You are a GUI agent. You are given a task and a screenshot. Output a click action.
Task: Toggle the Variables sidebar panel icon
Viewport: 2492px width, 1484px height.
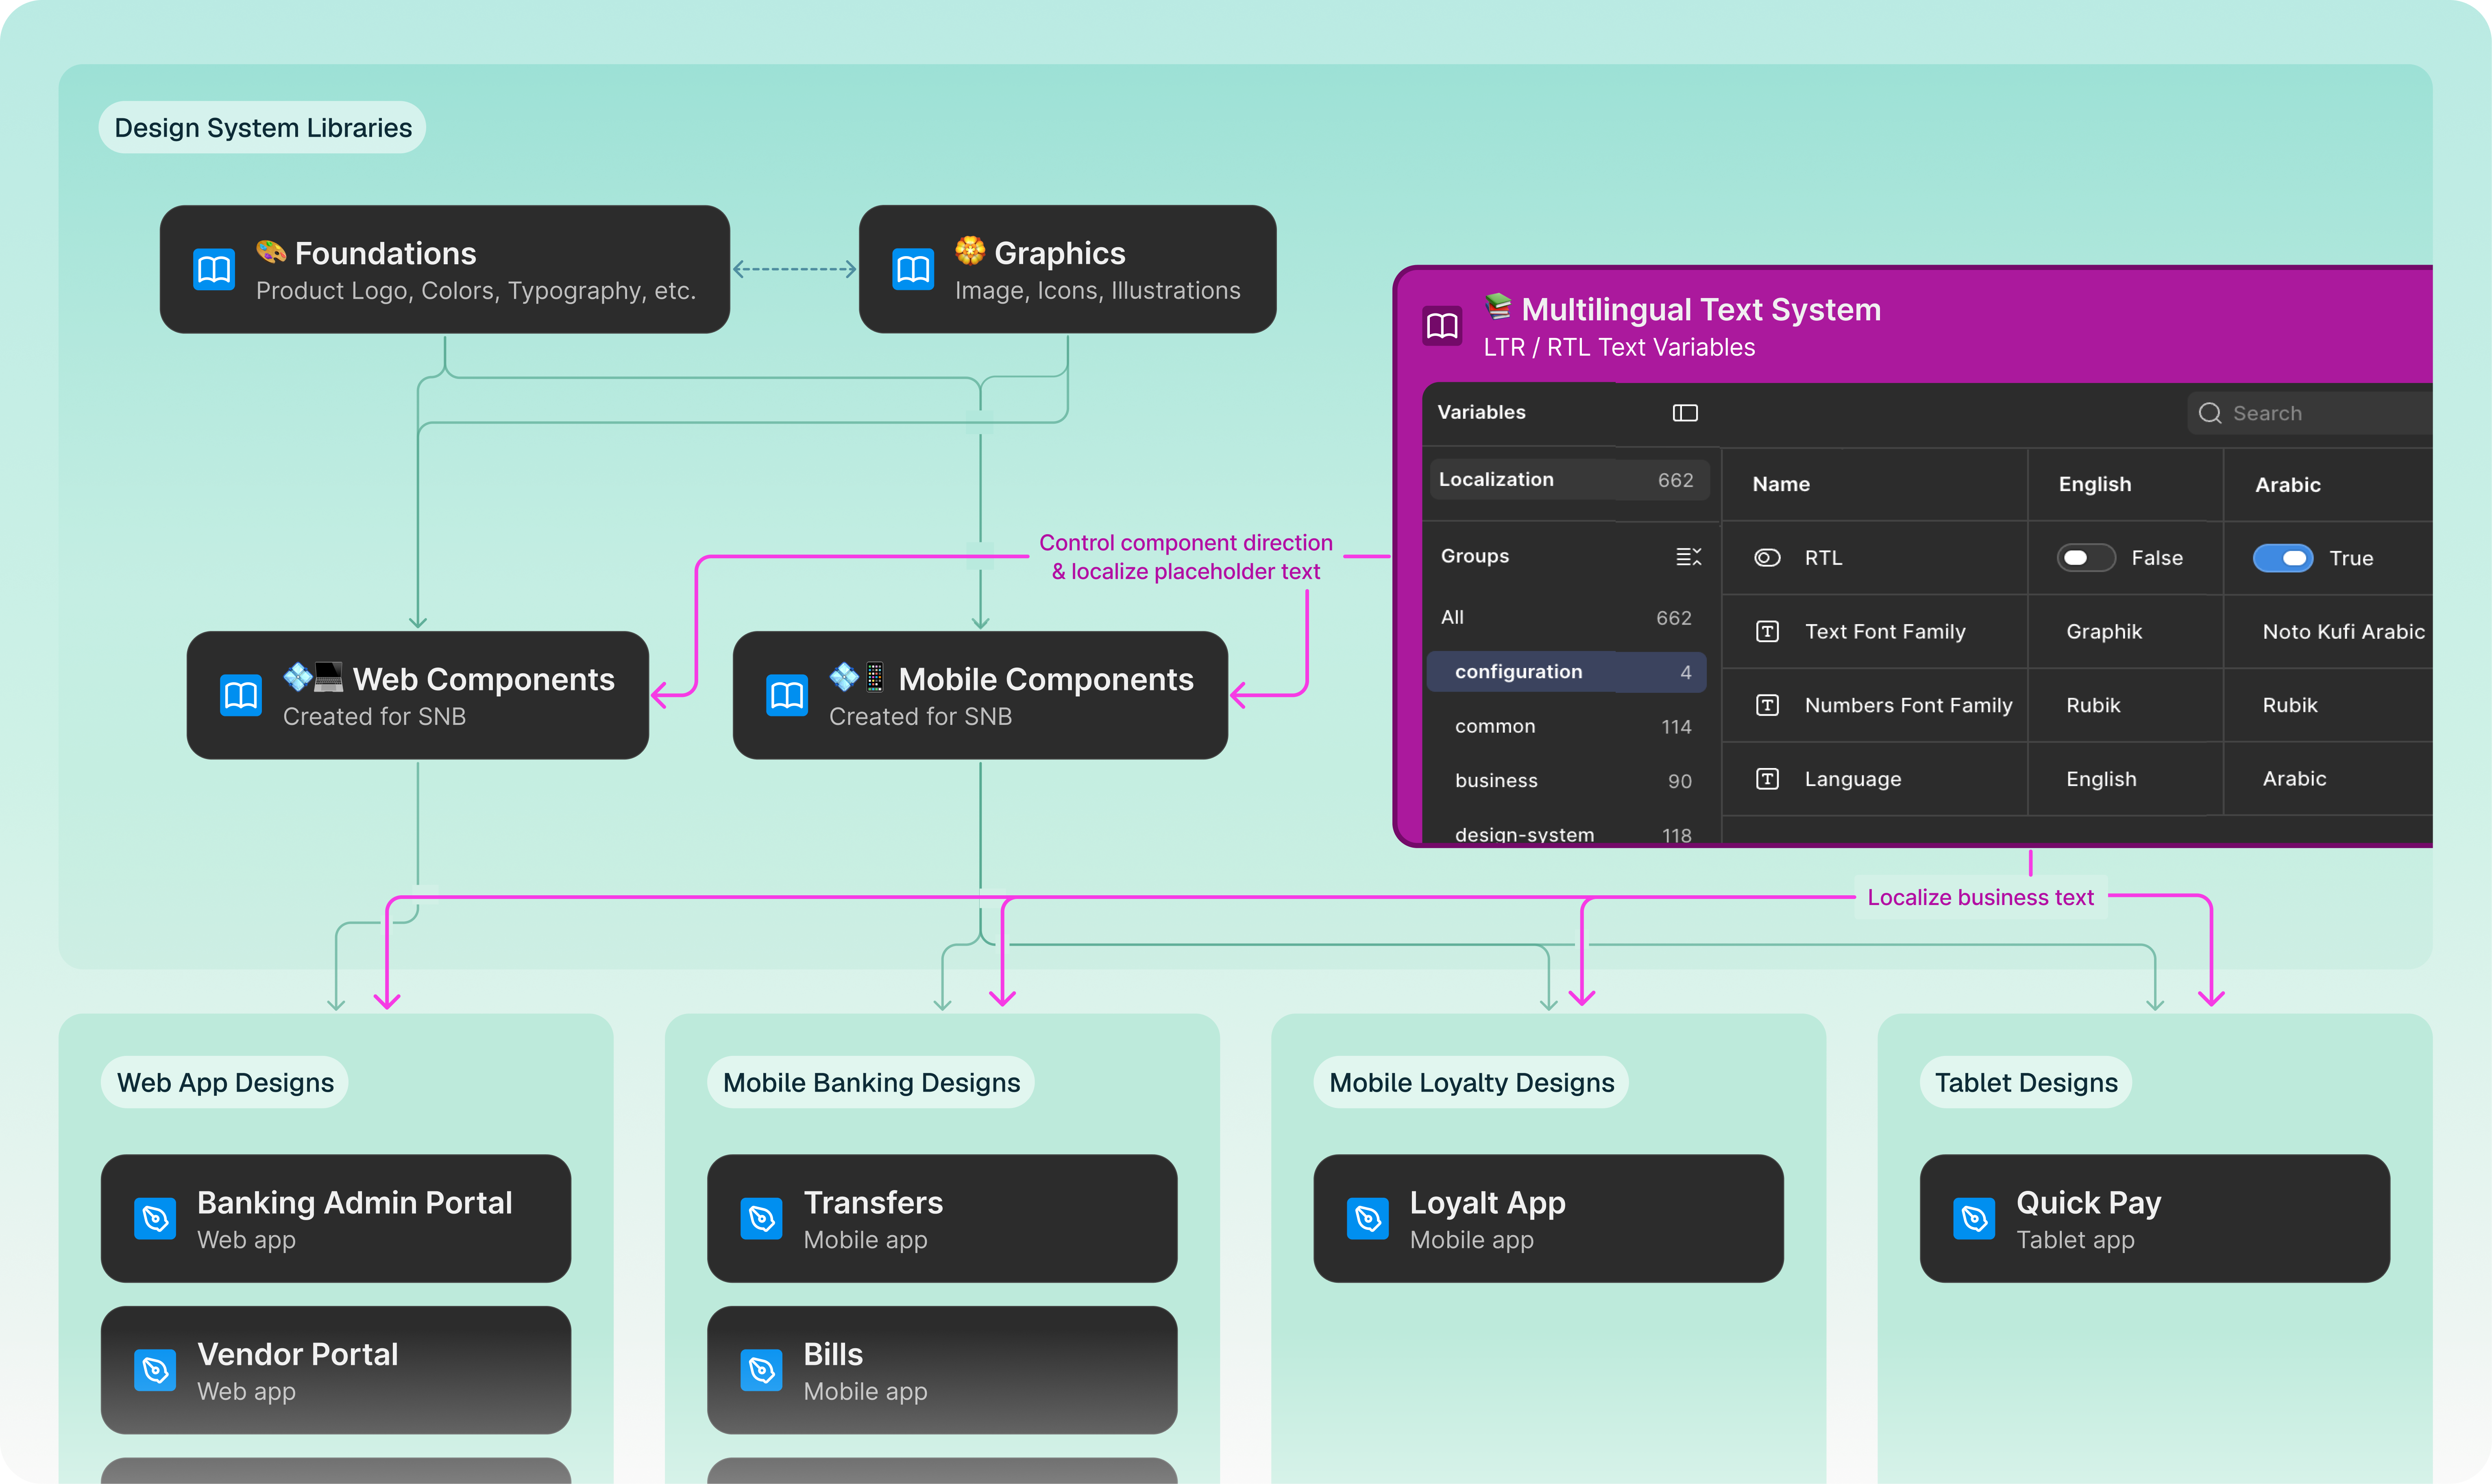point(1685,413)
